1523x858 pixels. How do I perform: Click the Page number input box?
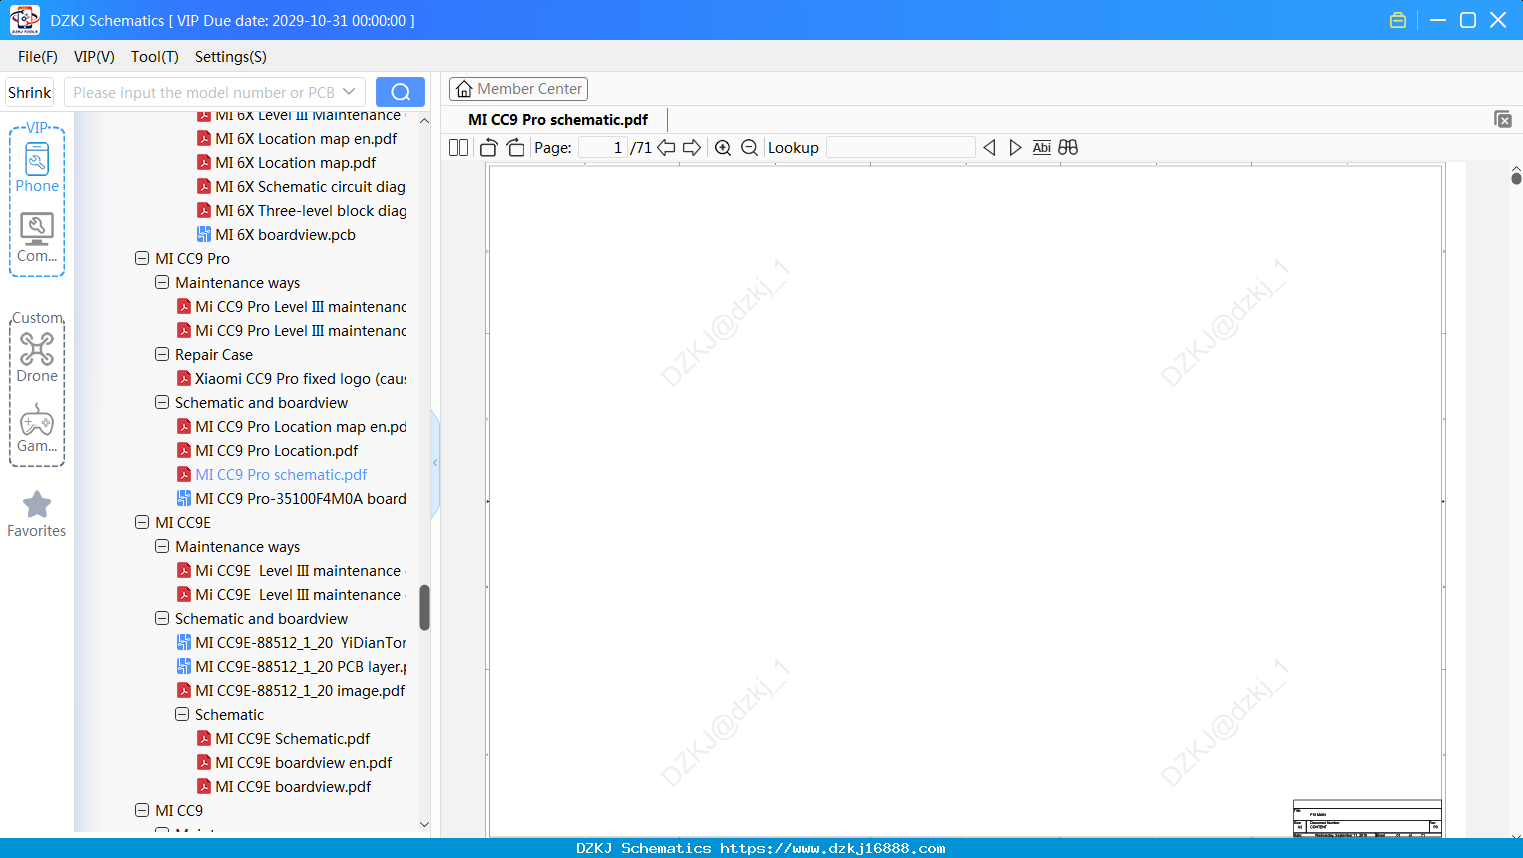[x=603, y=148]
